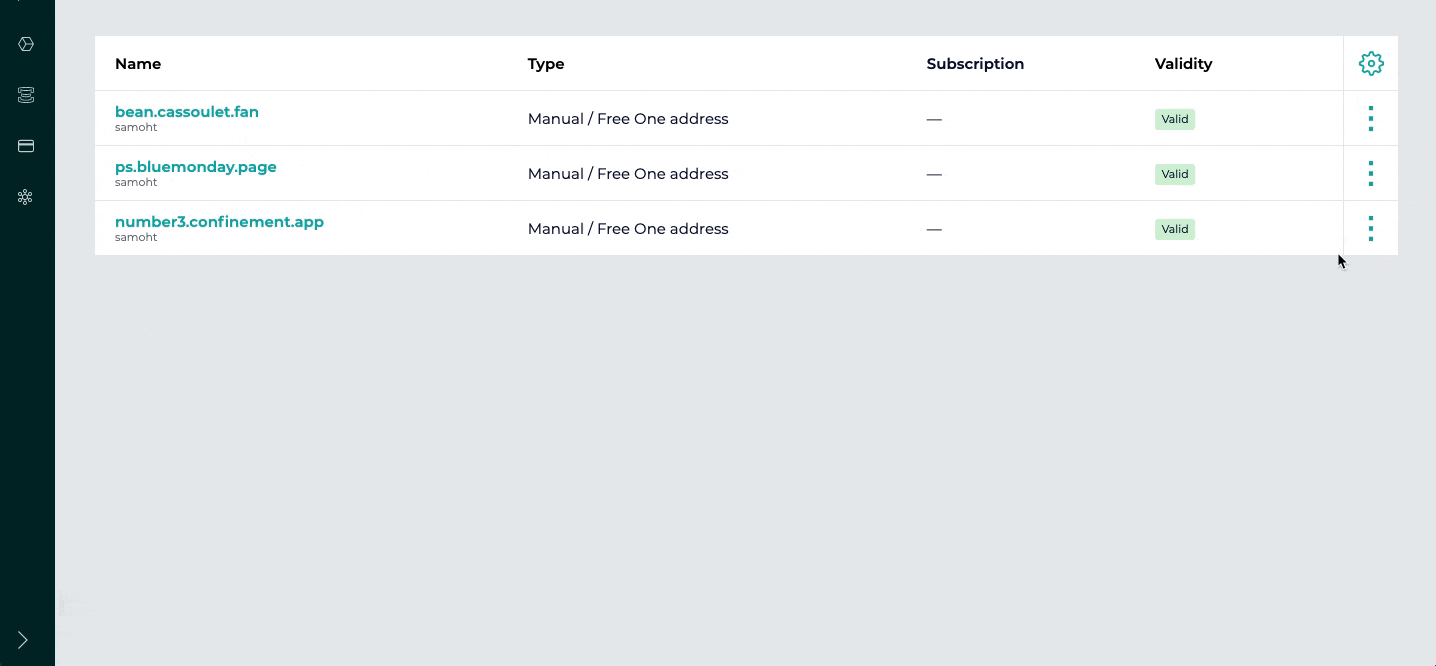Open the credit card billing icon
The height and width of the screenshot is (666, 1436).
(x=26, y=146)
